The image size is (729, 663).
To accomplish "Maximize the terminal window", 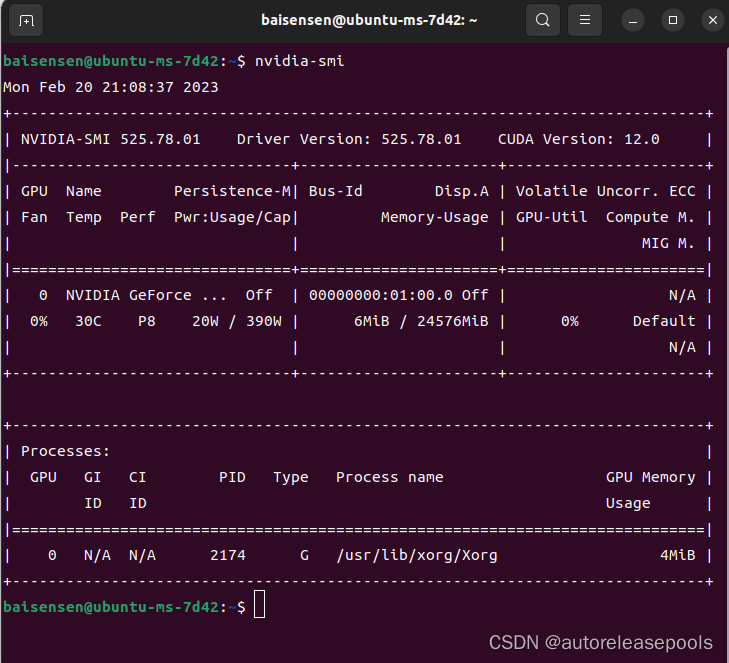I will click(x=673, y=20).
